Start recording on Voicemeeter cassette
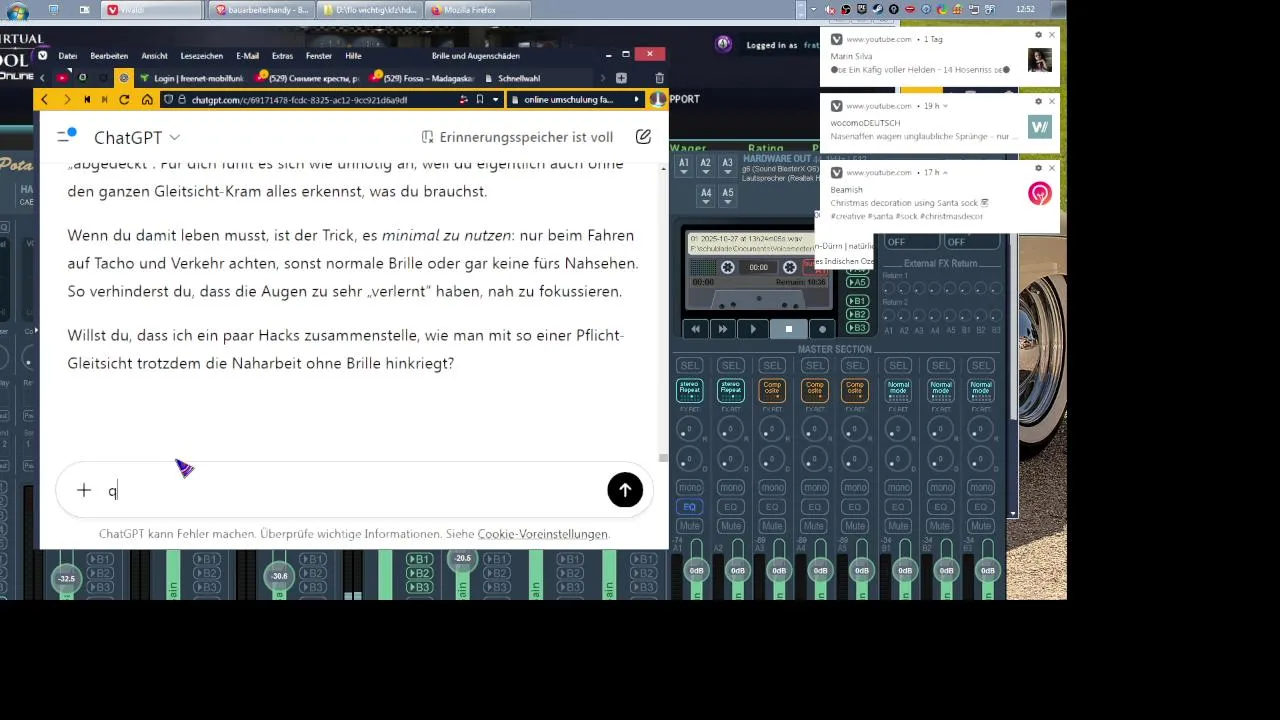 823,329
